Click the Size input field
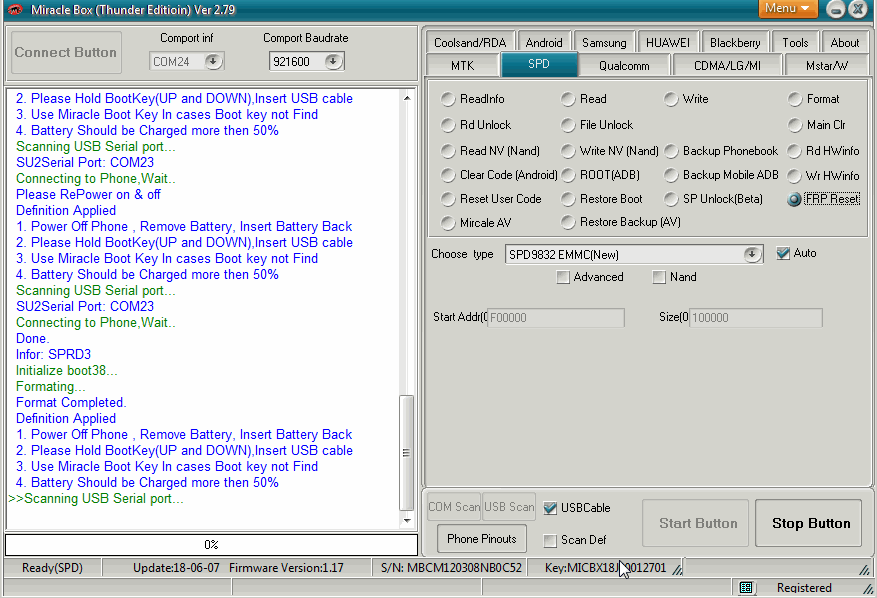Viewport: 877px width, 598px height. (x=756, y=318)
